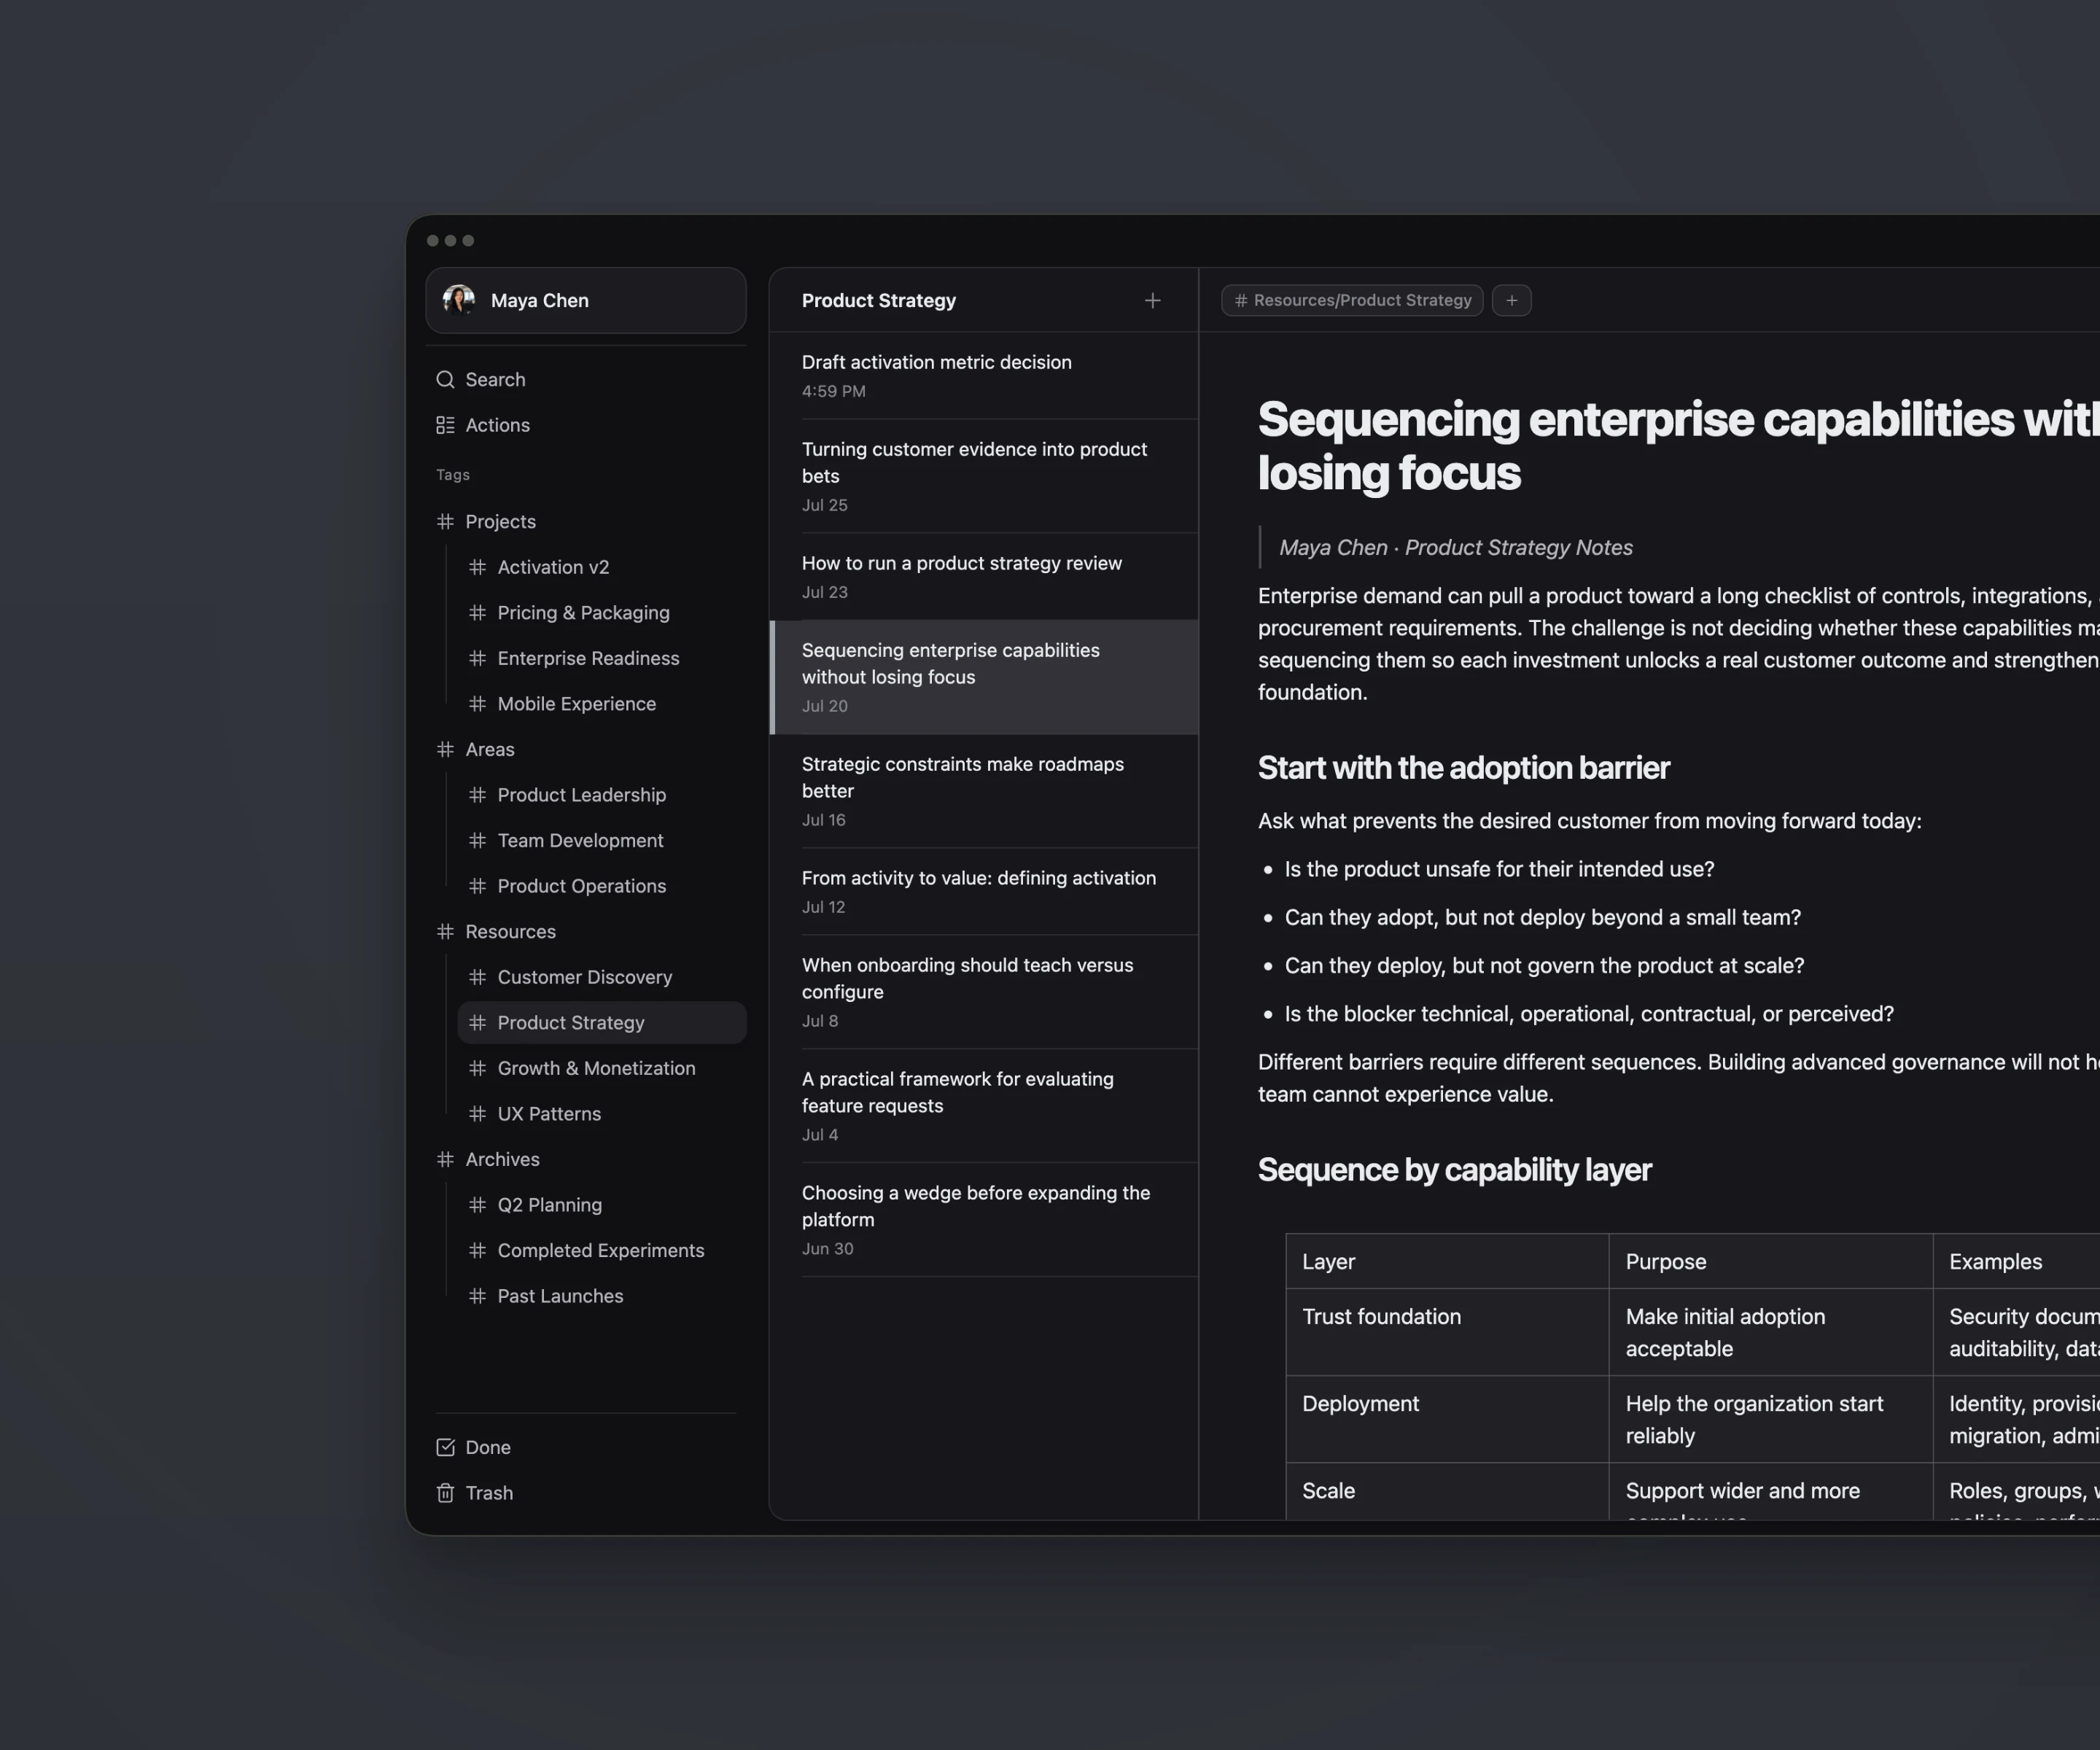The height and width of the screenshot is (1750, 2100).
Task: Open note When onboarding should teach versus configure
Action: click(984, 992)
